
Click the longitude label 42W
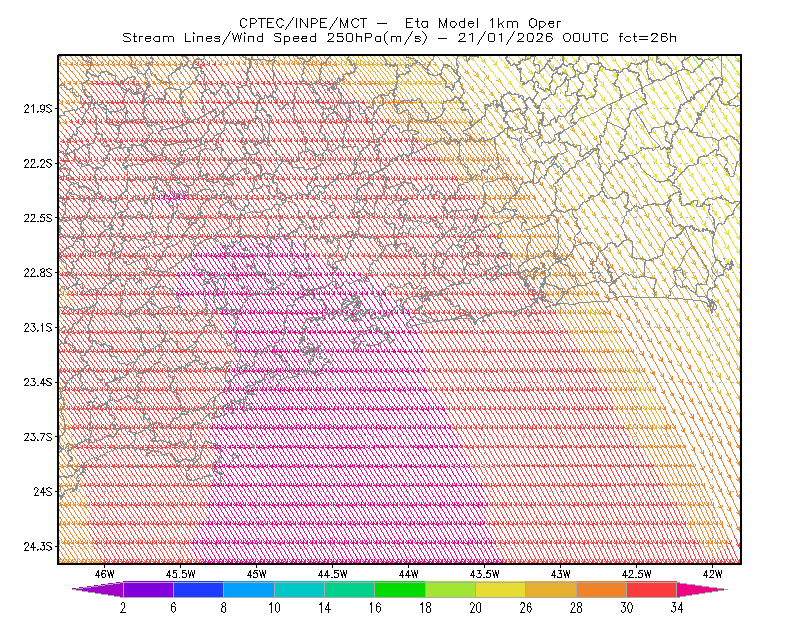(713, 574)
